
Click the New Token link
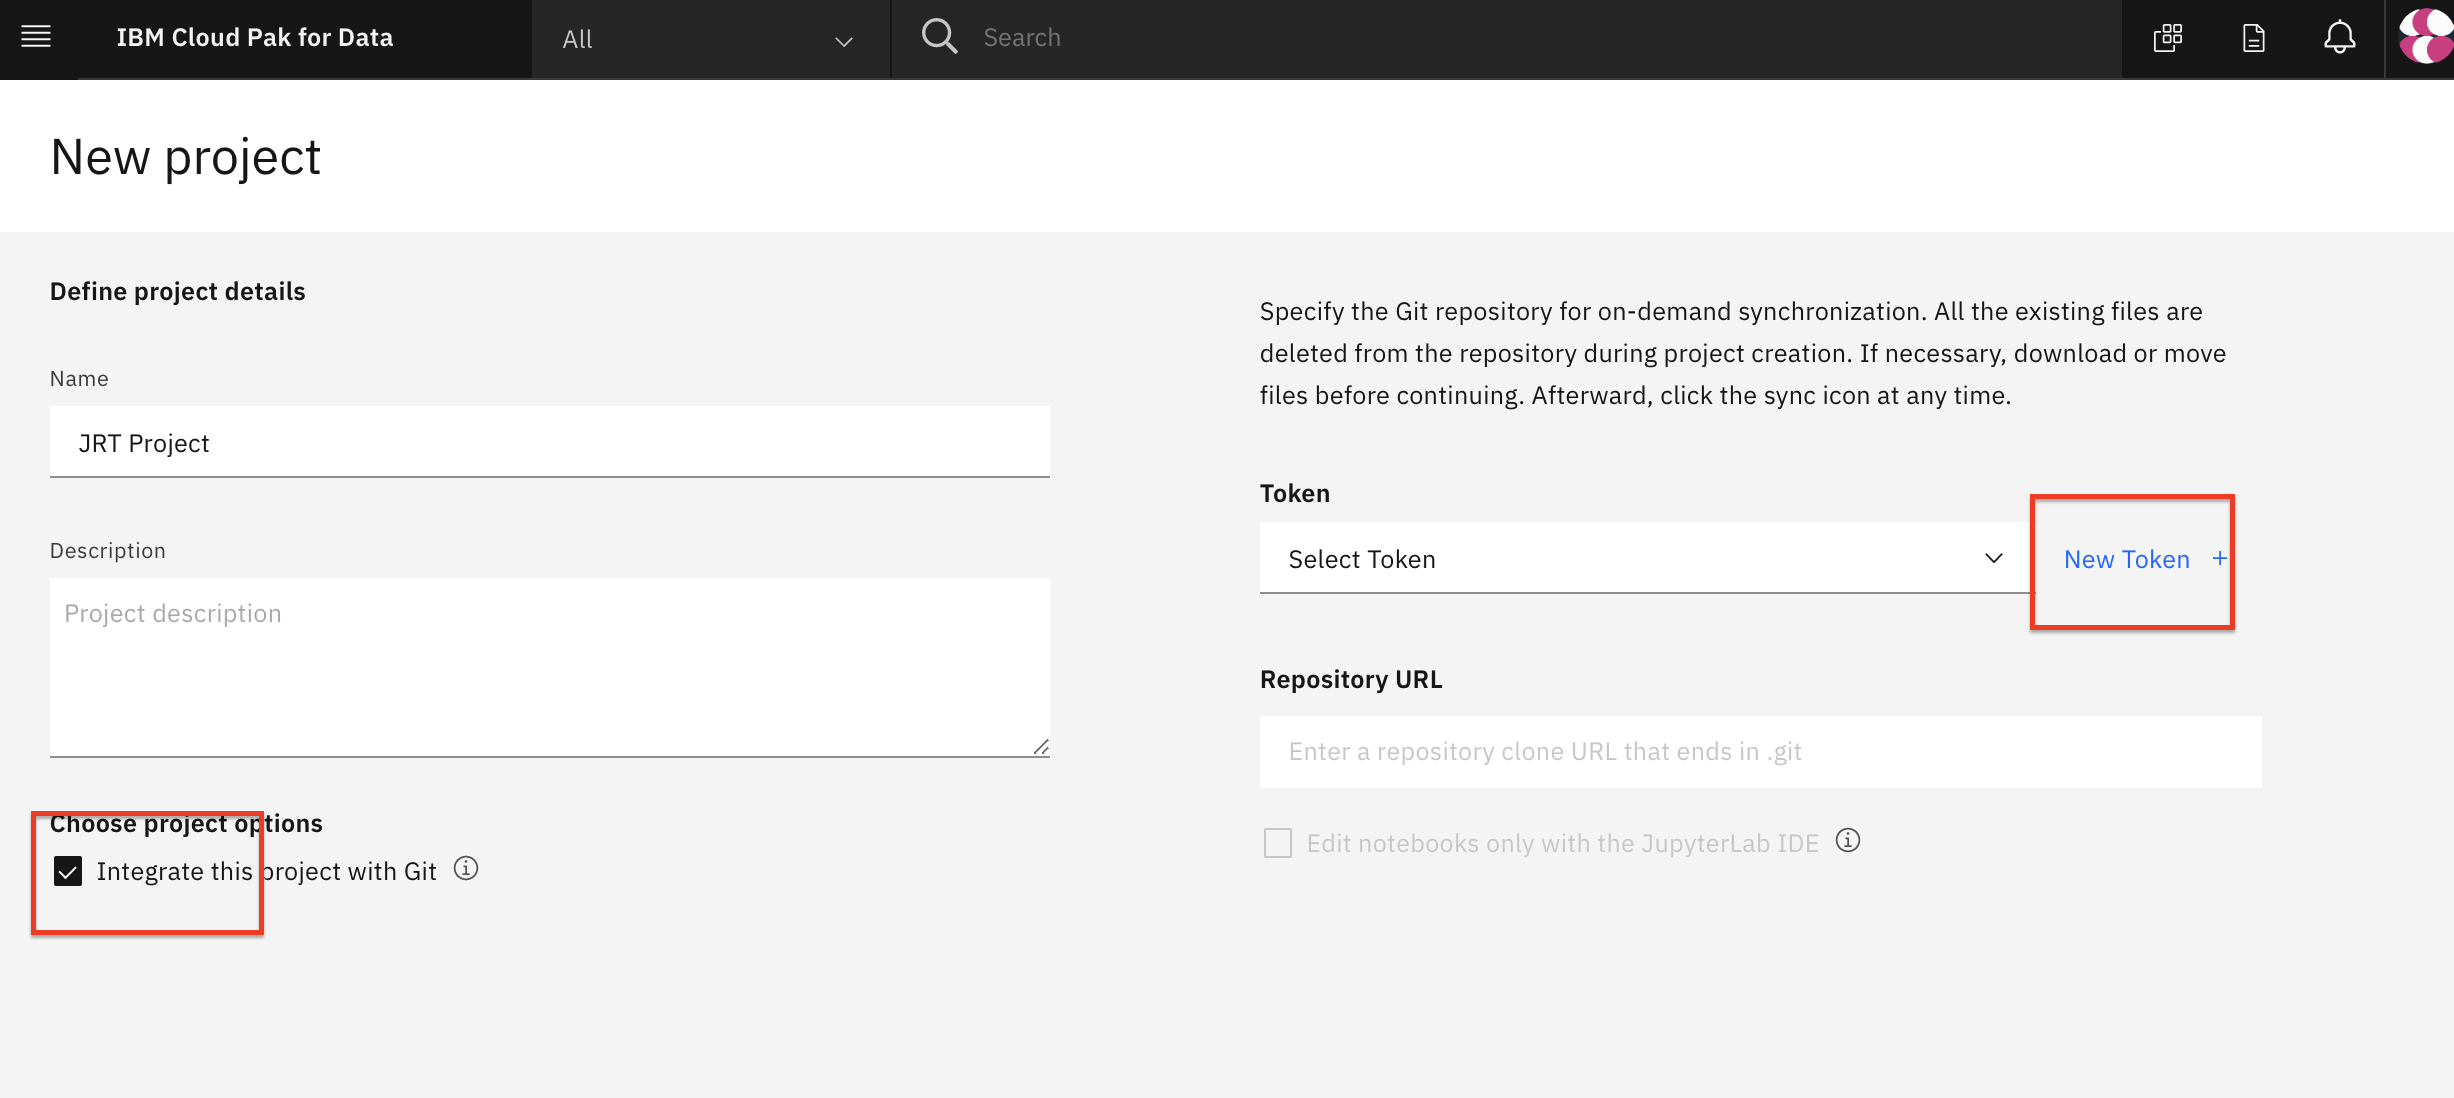[2127, 559]
